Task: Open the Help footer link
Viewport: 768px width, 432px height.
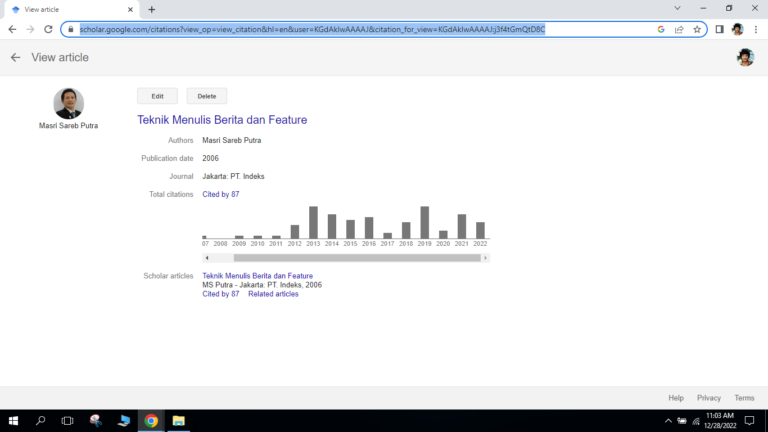Action: pos(676,398)
